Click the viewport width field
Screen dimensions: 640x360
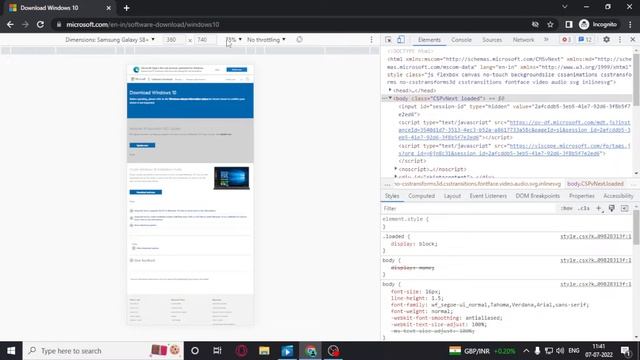(174, 40)
